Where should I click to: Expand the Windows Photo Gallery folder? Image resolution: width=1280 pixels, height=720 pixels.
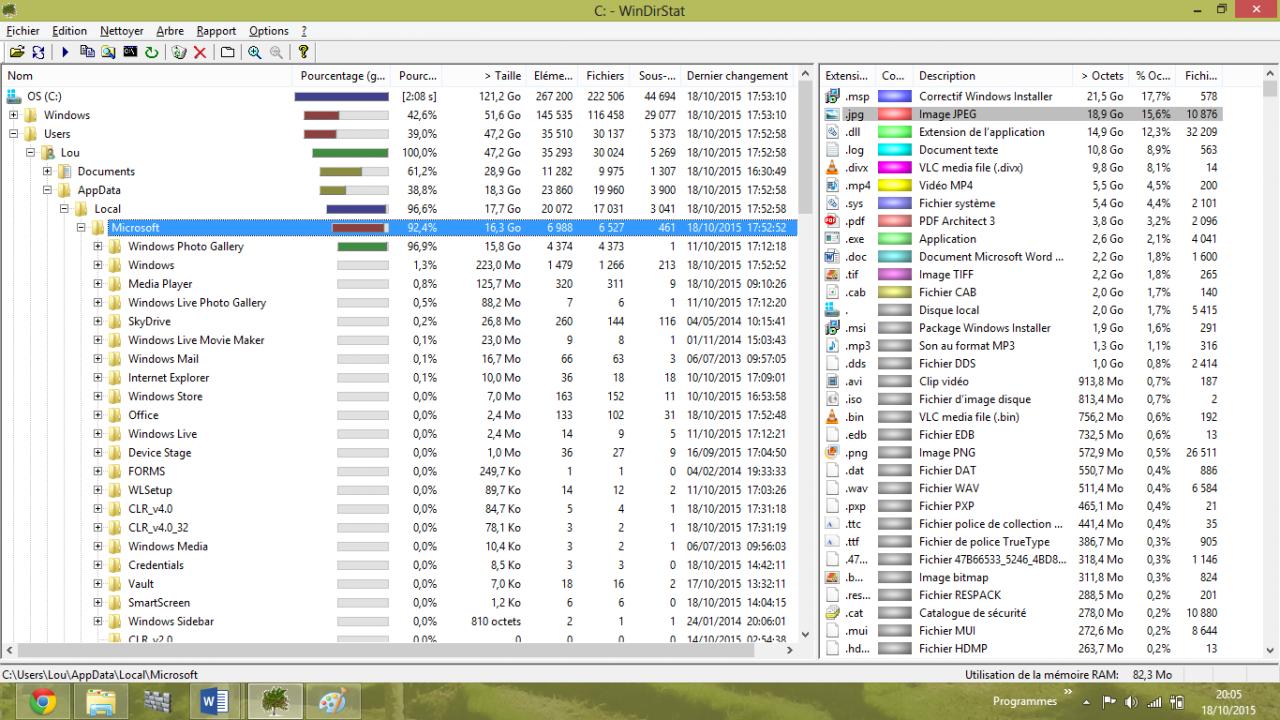point(98,247)
